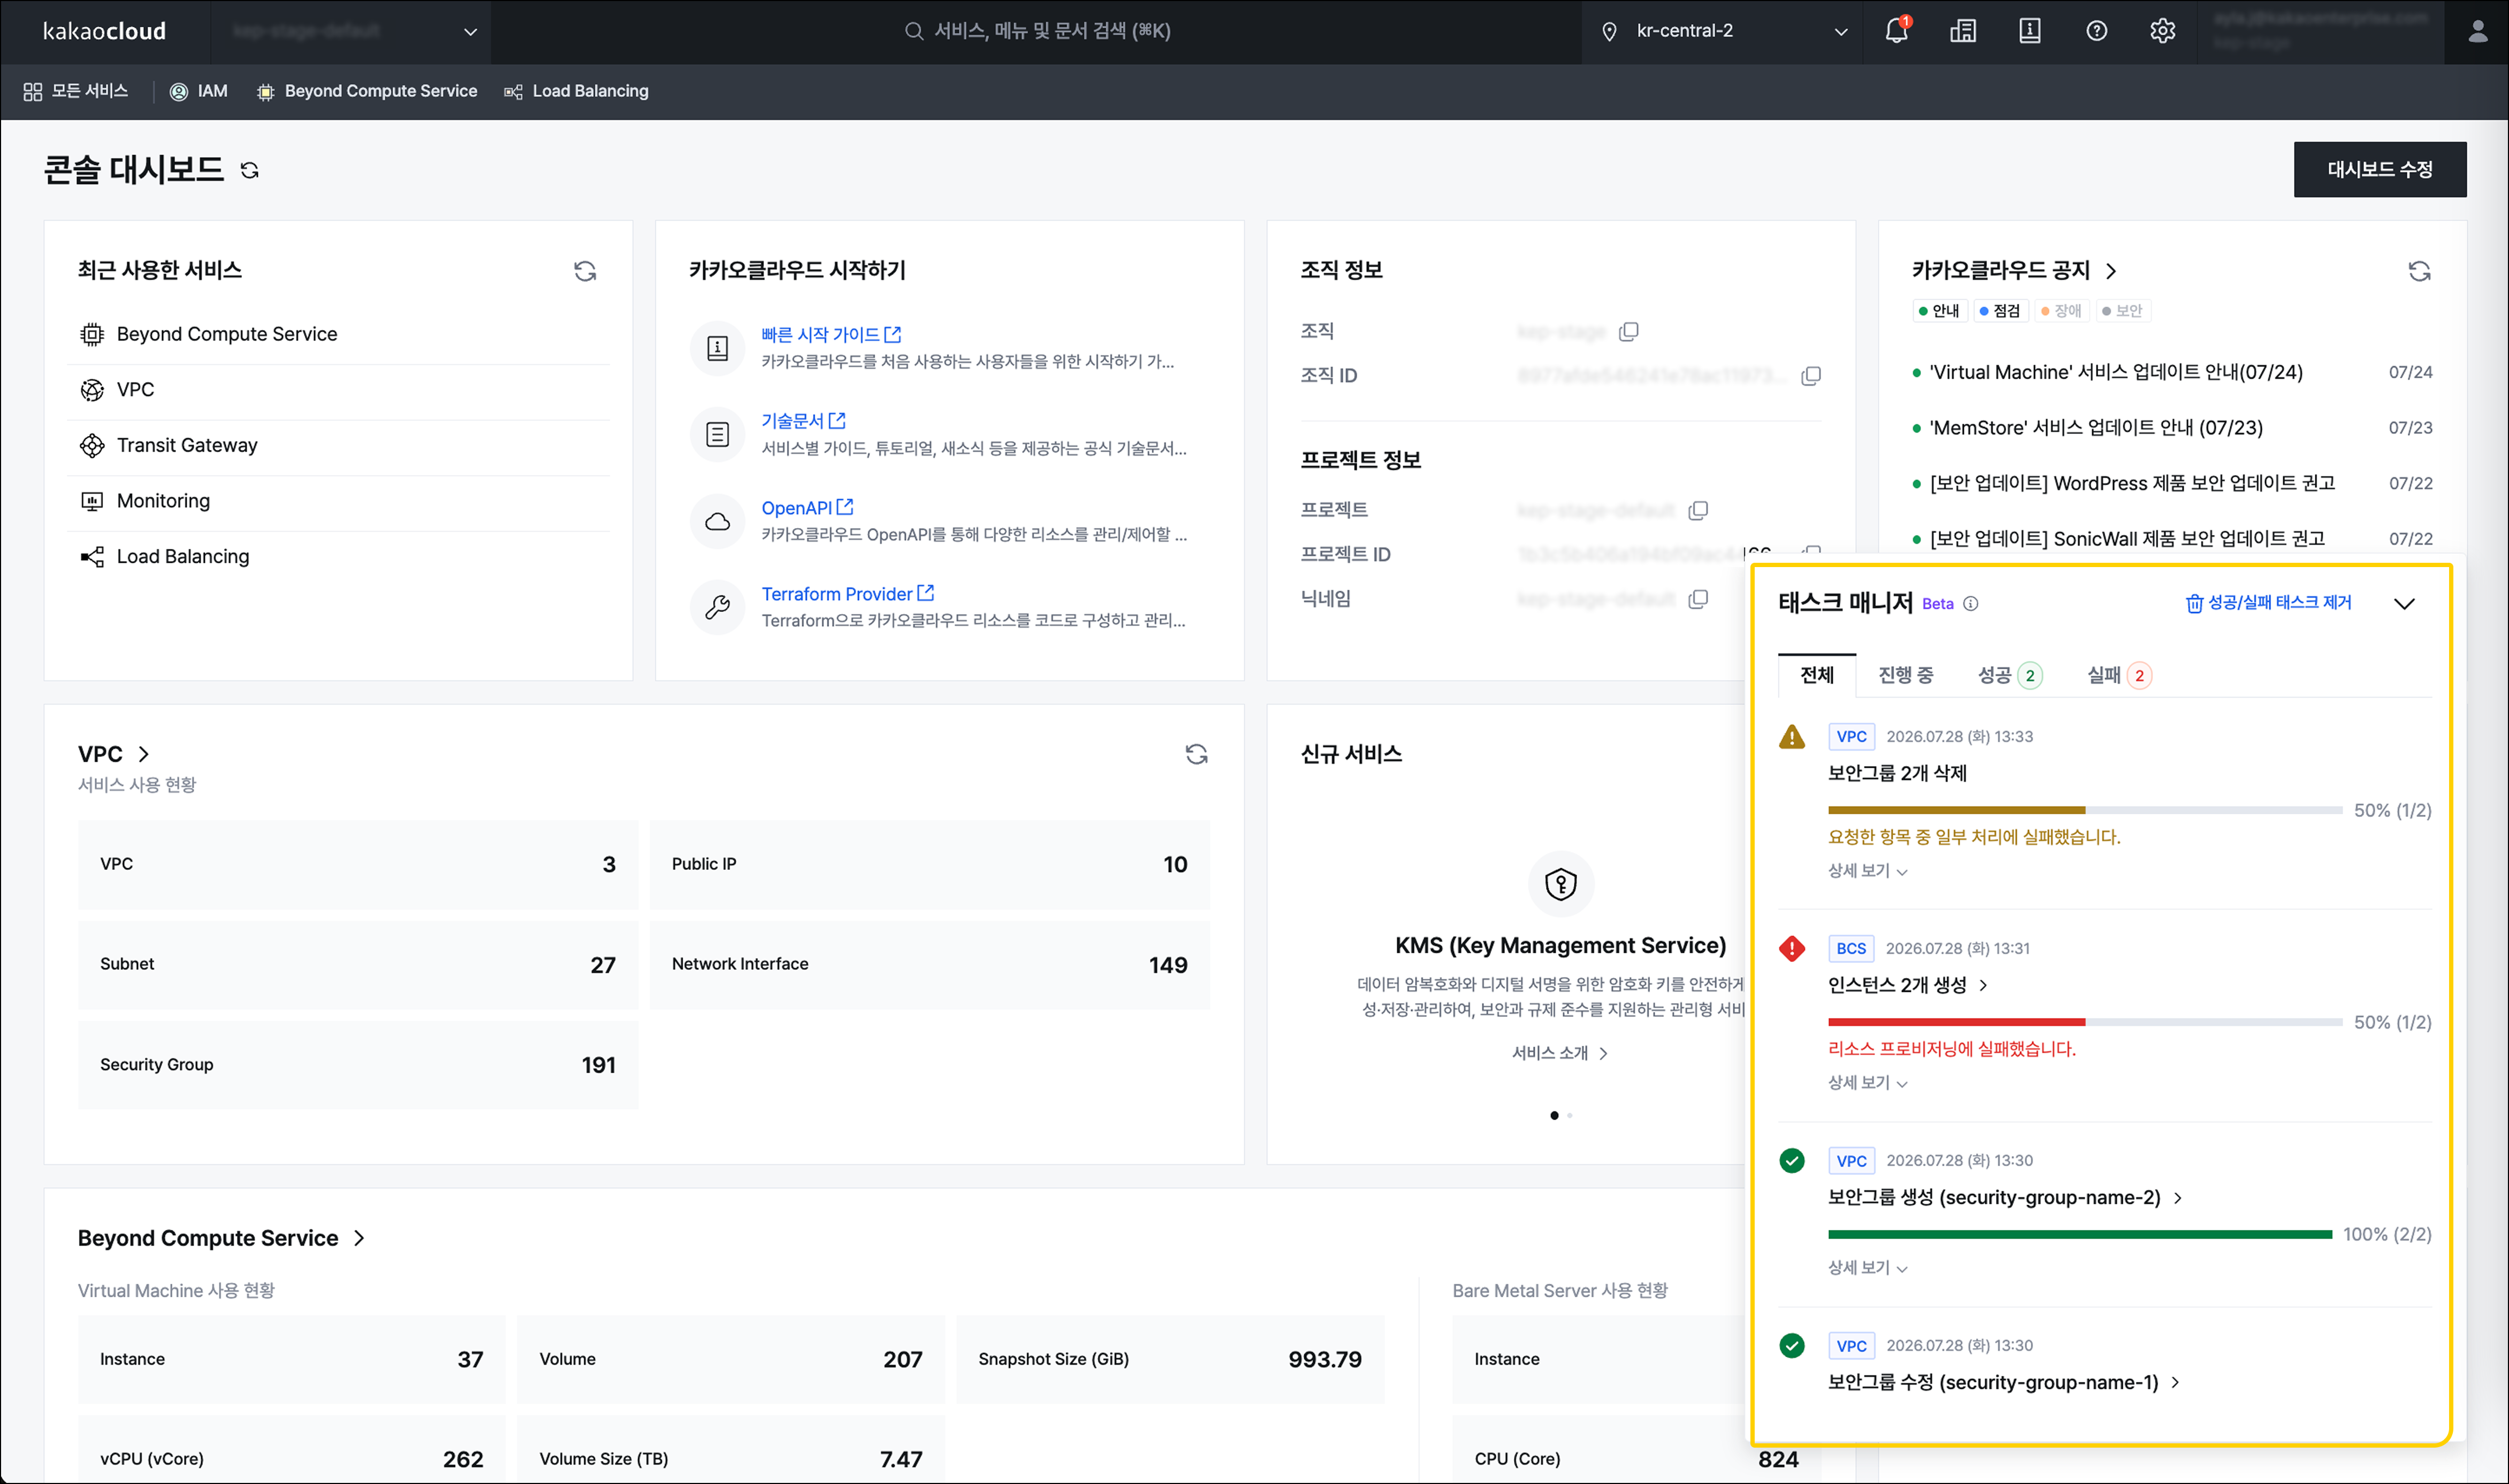This screenshot has width=2509, height=1484.
Task: Toggle the 점검 notice filter chip
Action: click(x=2000, y=311)
